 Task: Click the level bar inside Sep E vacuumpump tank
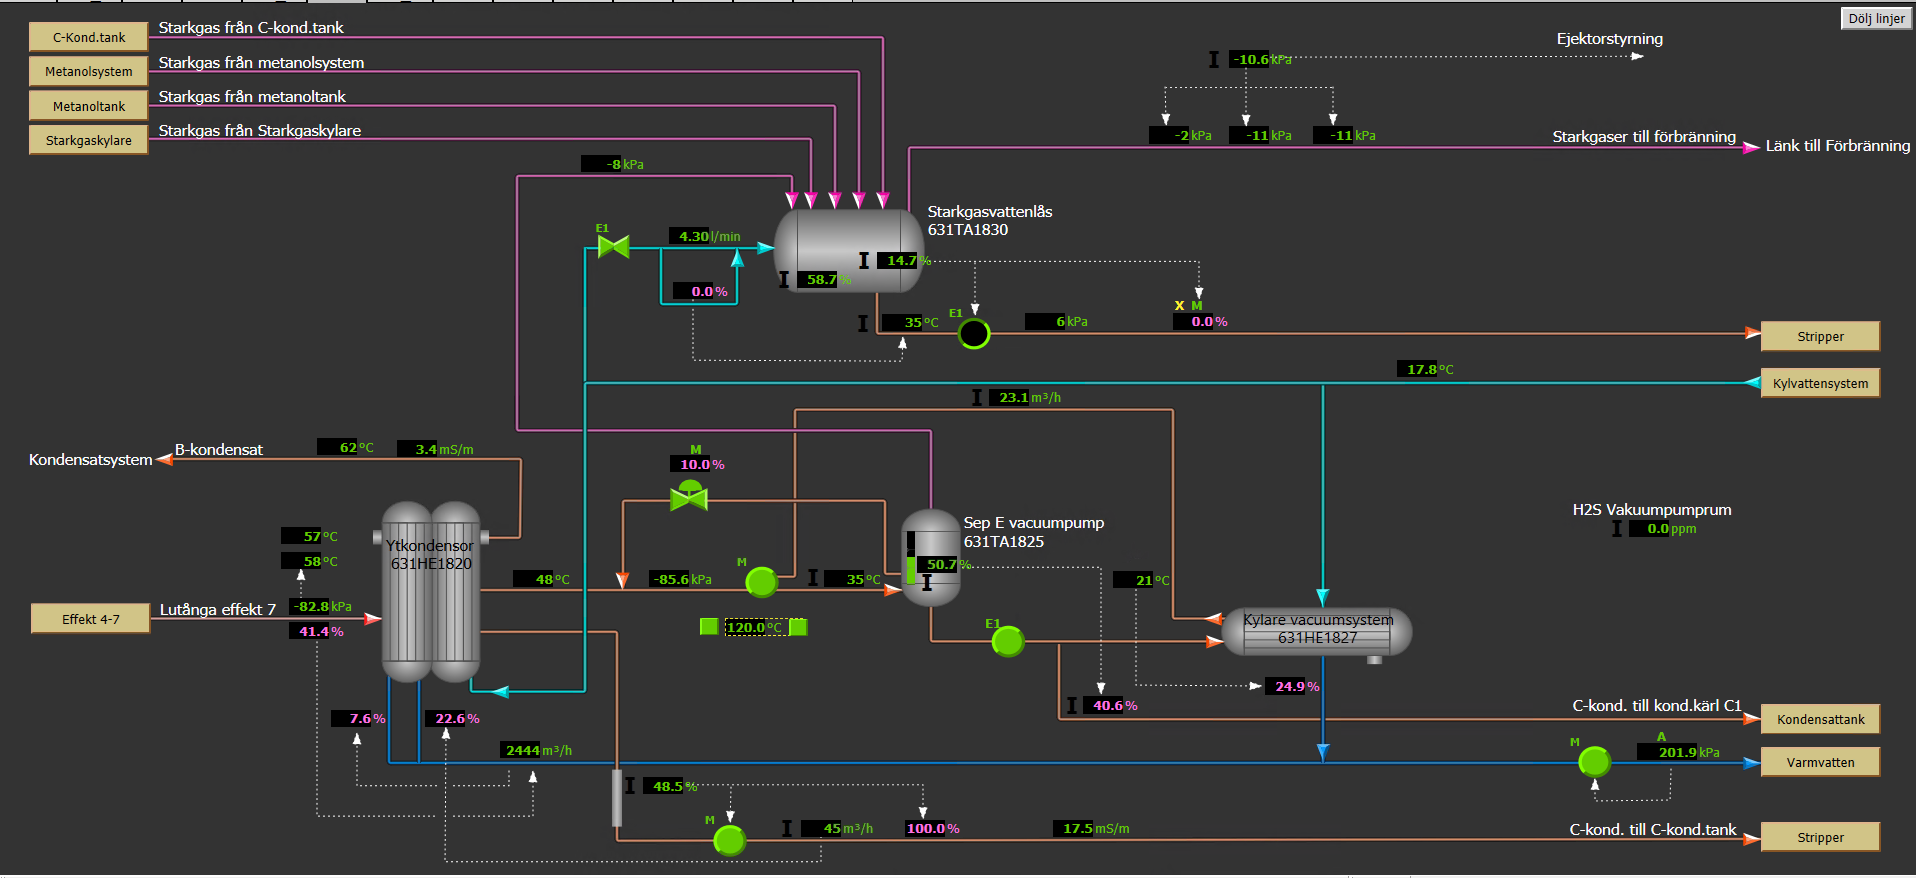(x=911, y=559)
